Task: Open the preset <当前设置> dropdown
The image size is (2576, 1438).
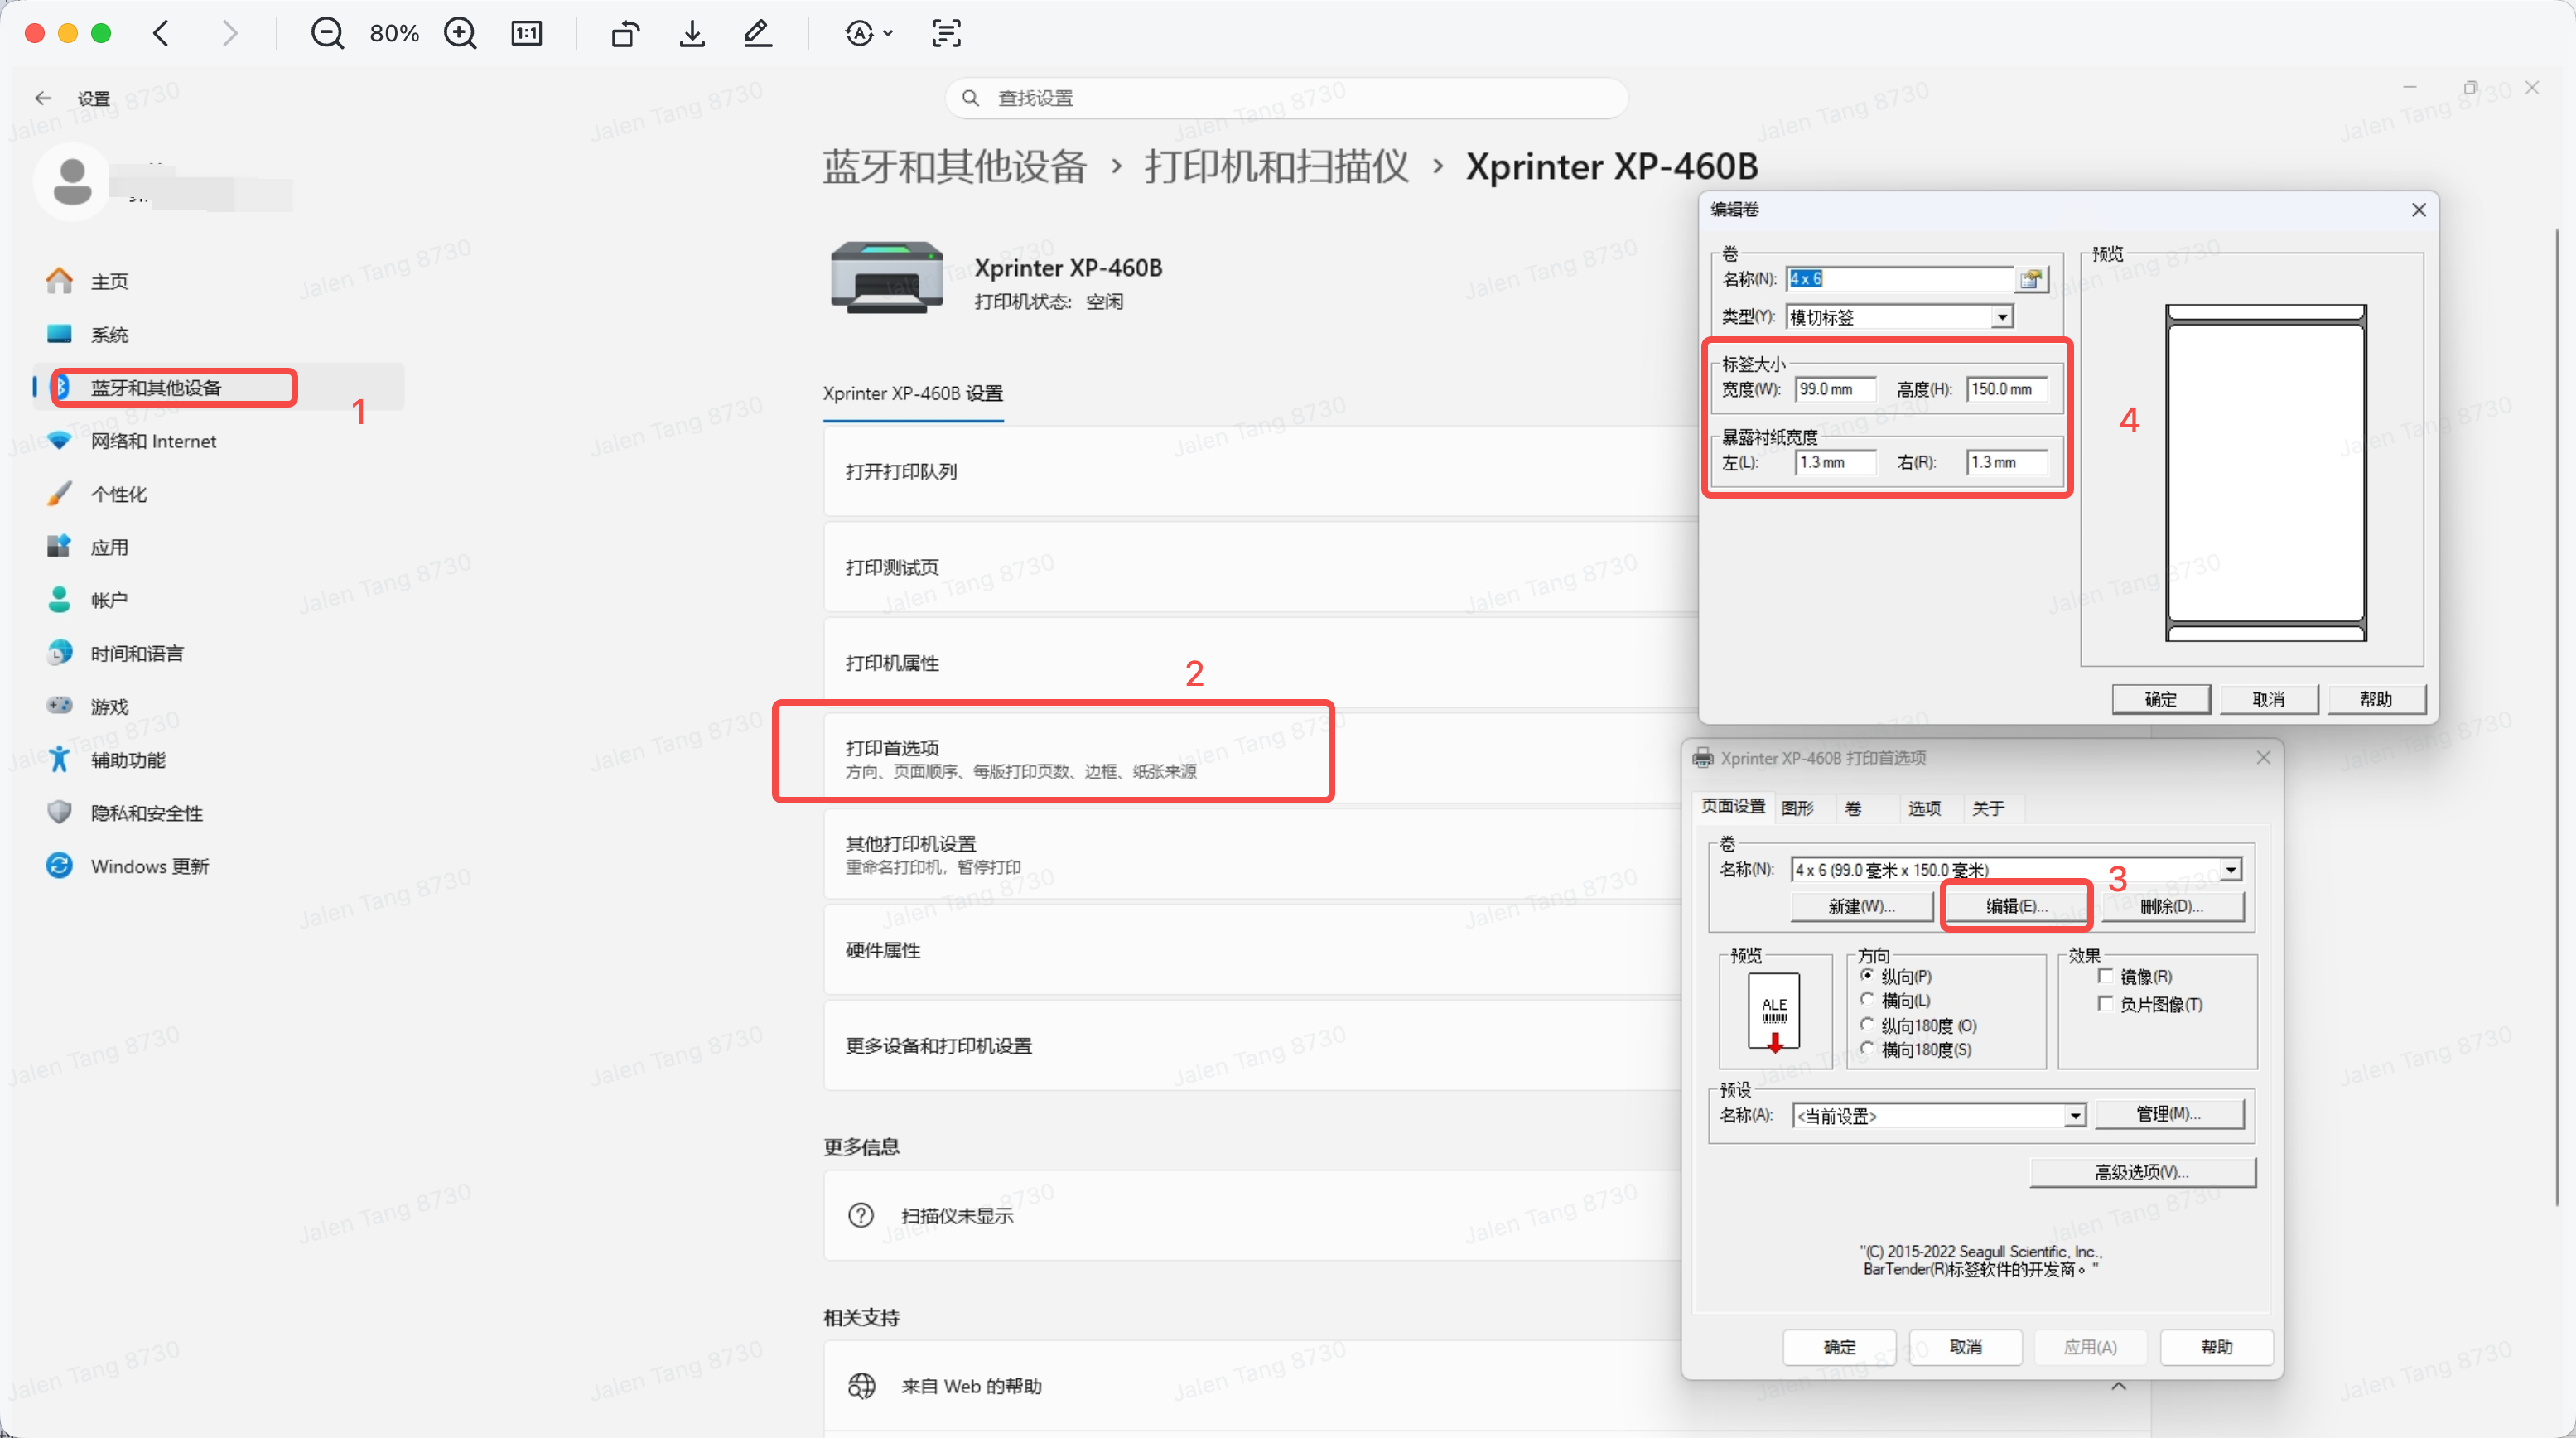Action: coord(2076,1115)
